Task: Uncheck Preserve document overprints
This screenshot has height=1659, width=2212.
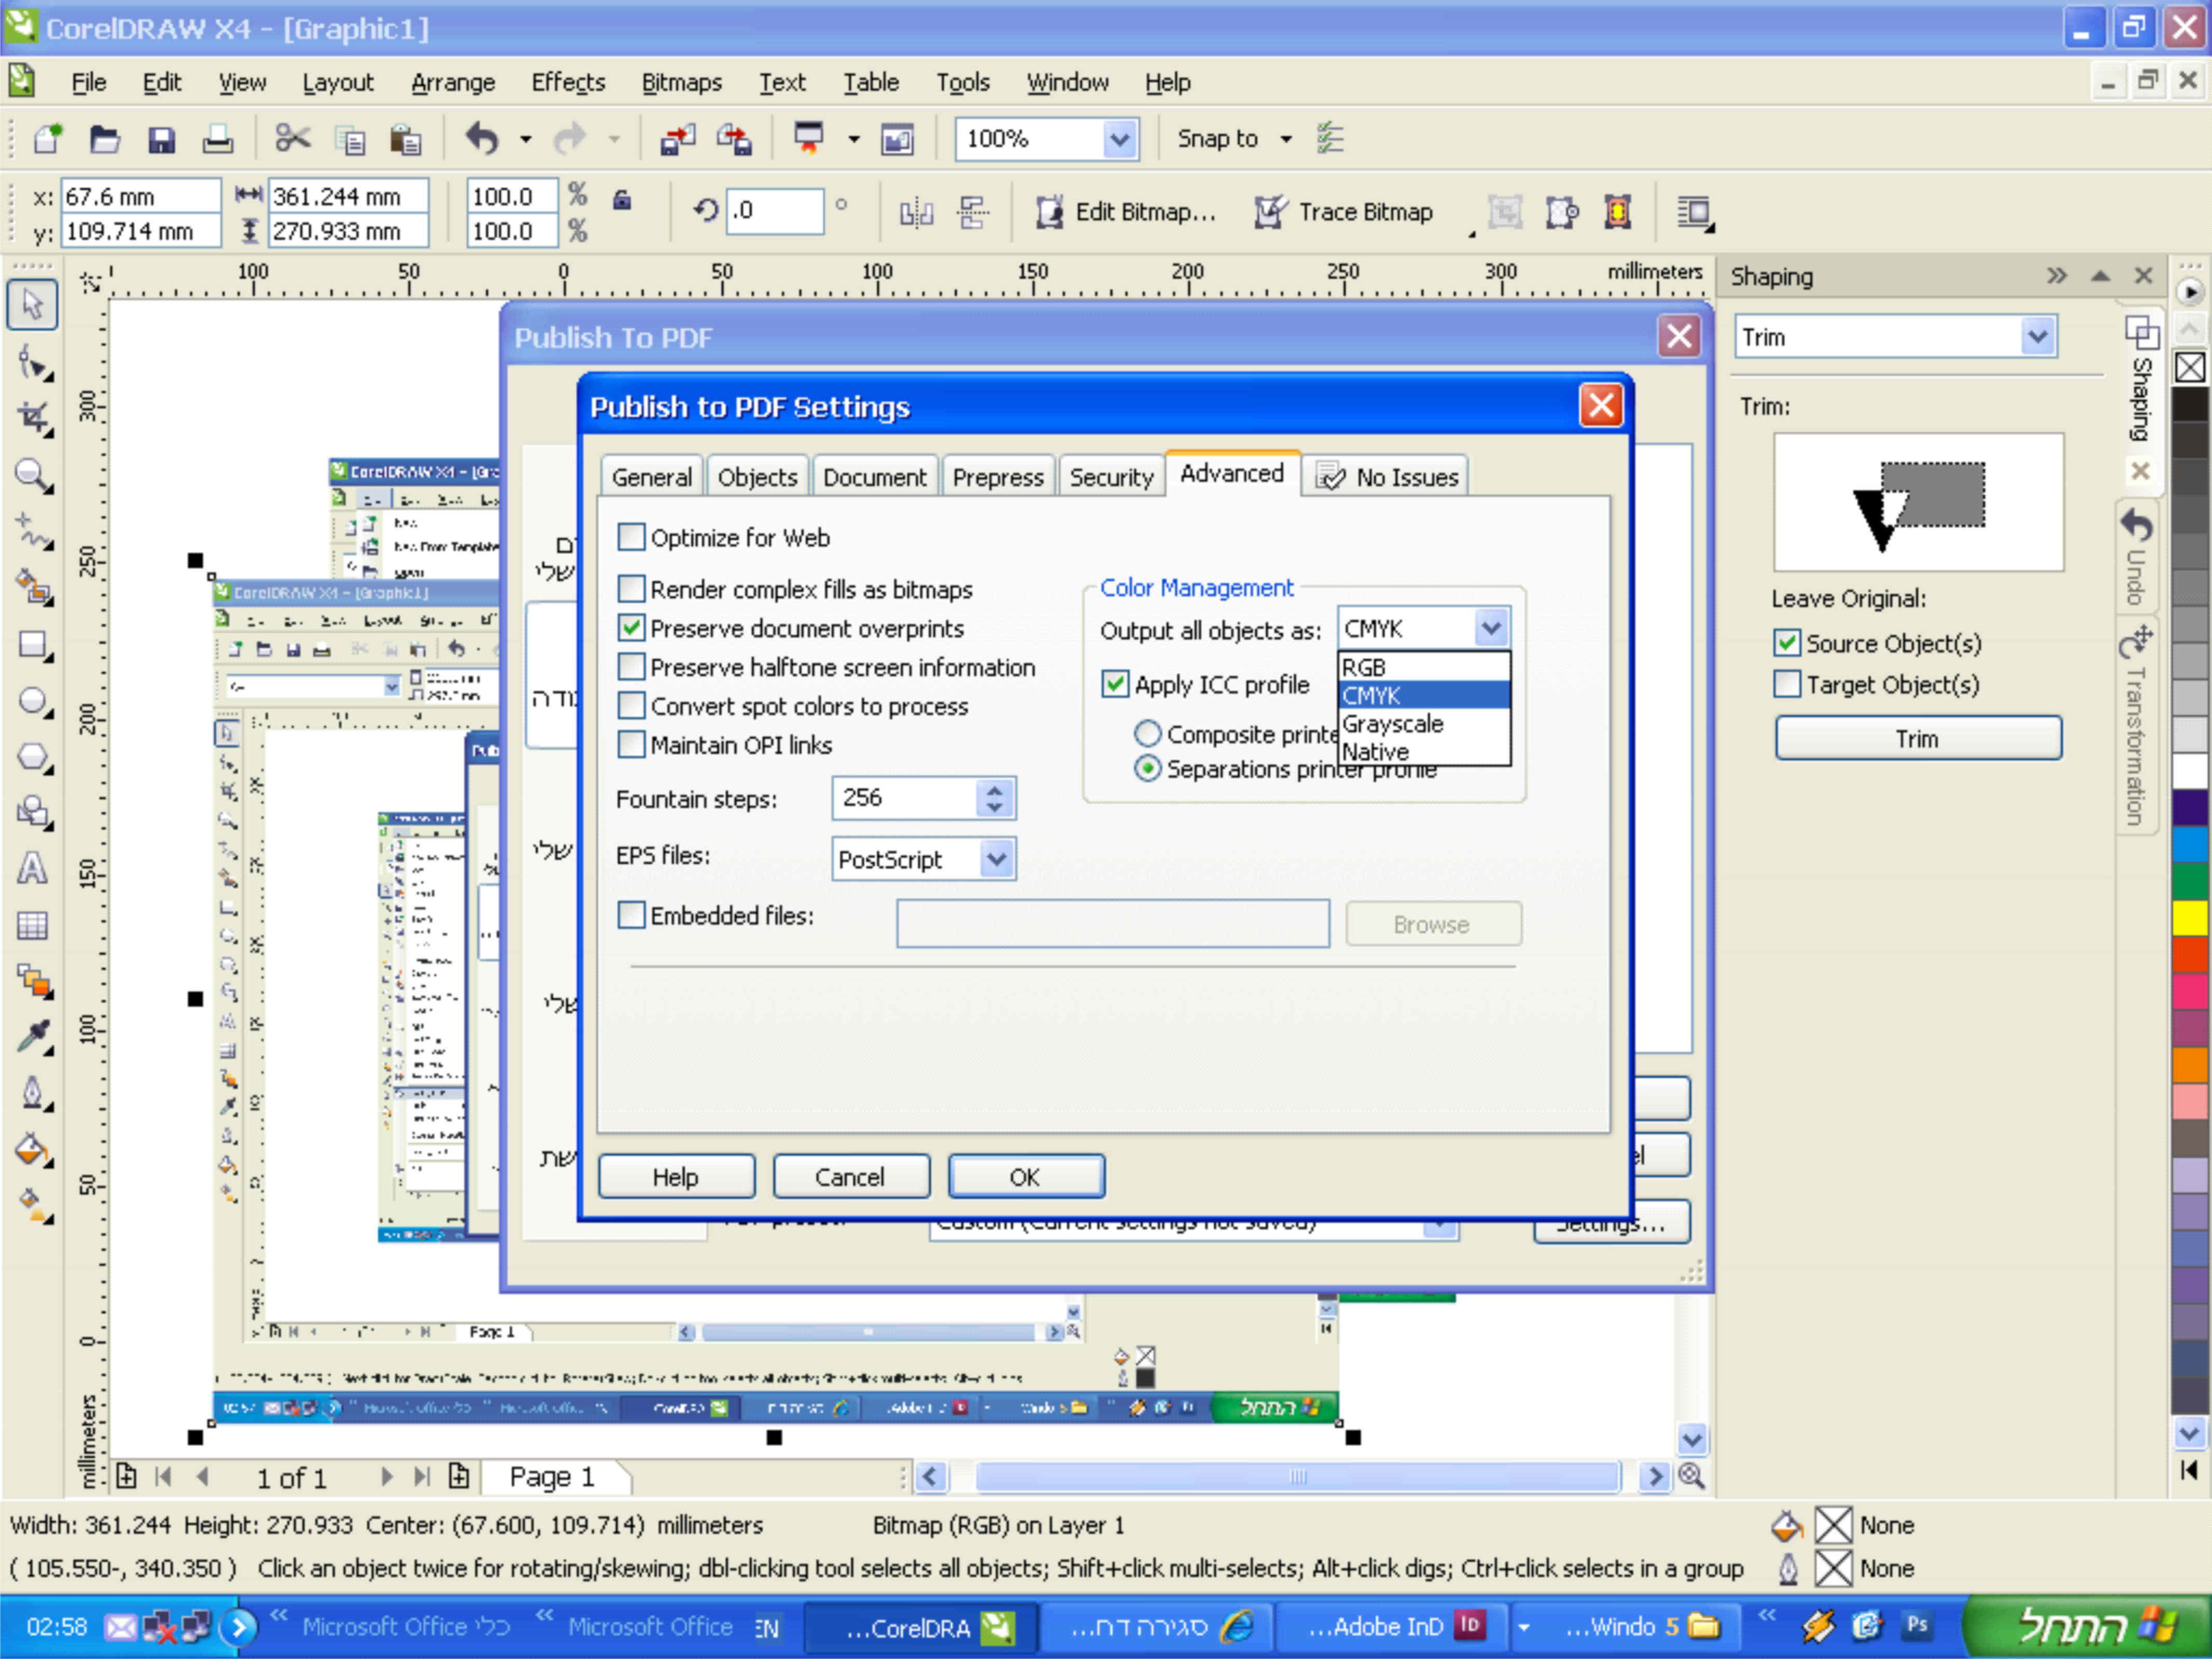Action: coord(631,628)
